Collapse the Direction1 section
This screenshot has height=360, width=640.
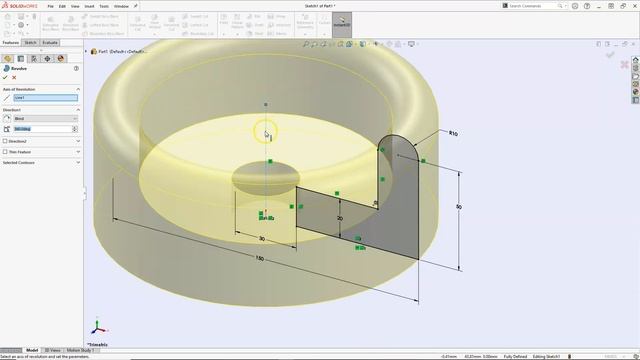(78, 110)
